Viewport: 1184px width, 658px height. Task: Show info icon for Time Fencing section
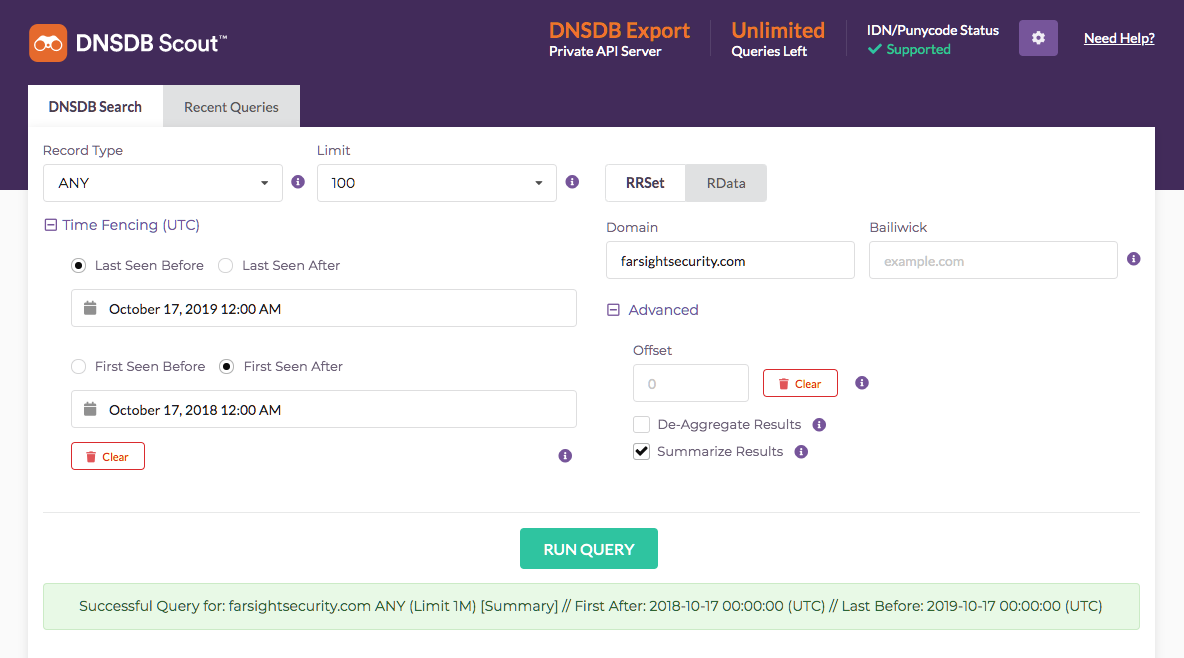[565, 456]
